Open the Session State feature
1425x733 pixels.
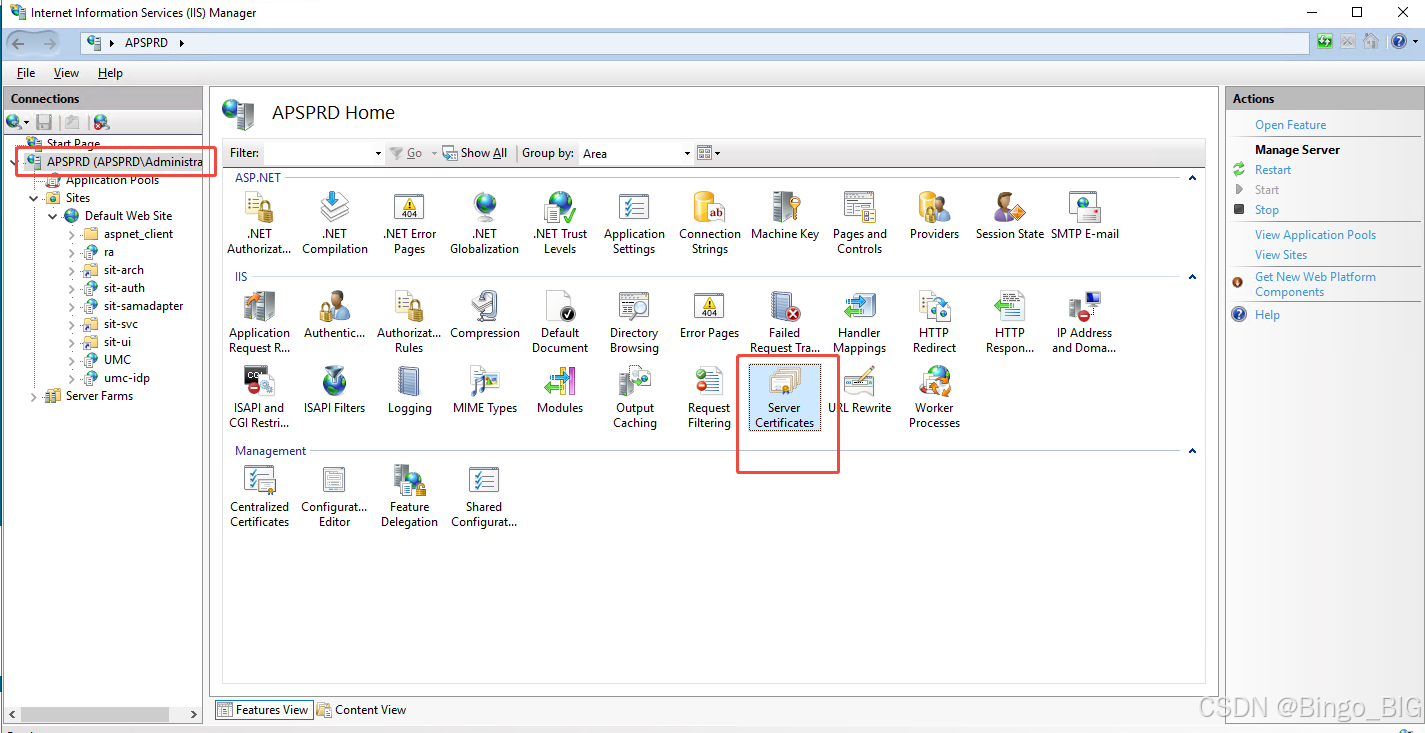tap(1010, 216)
